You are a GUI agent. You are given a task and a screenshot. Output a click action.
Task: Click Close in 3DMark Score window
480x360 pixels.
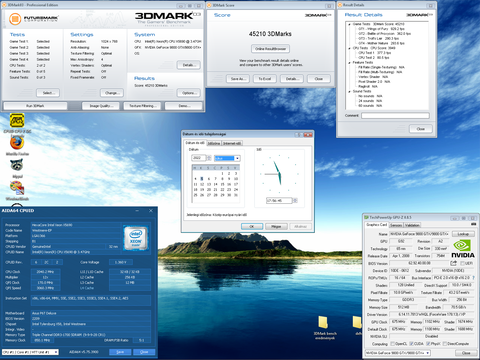coord(319,79)
